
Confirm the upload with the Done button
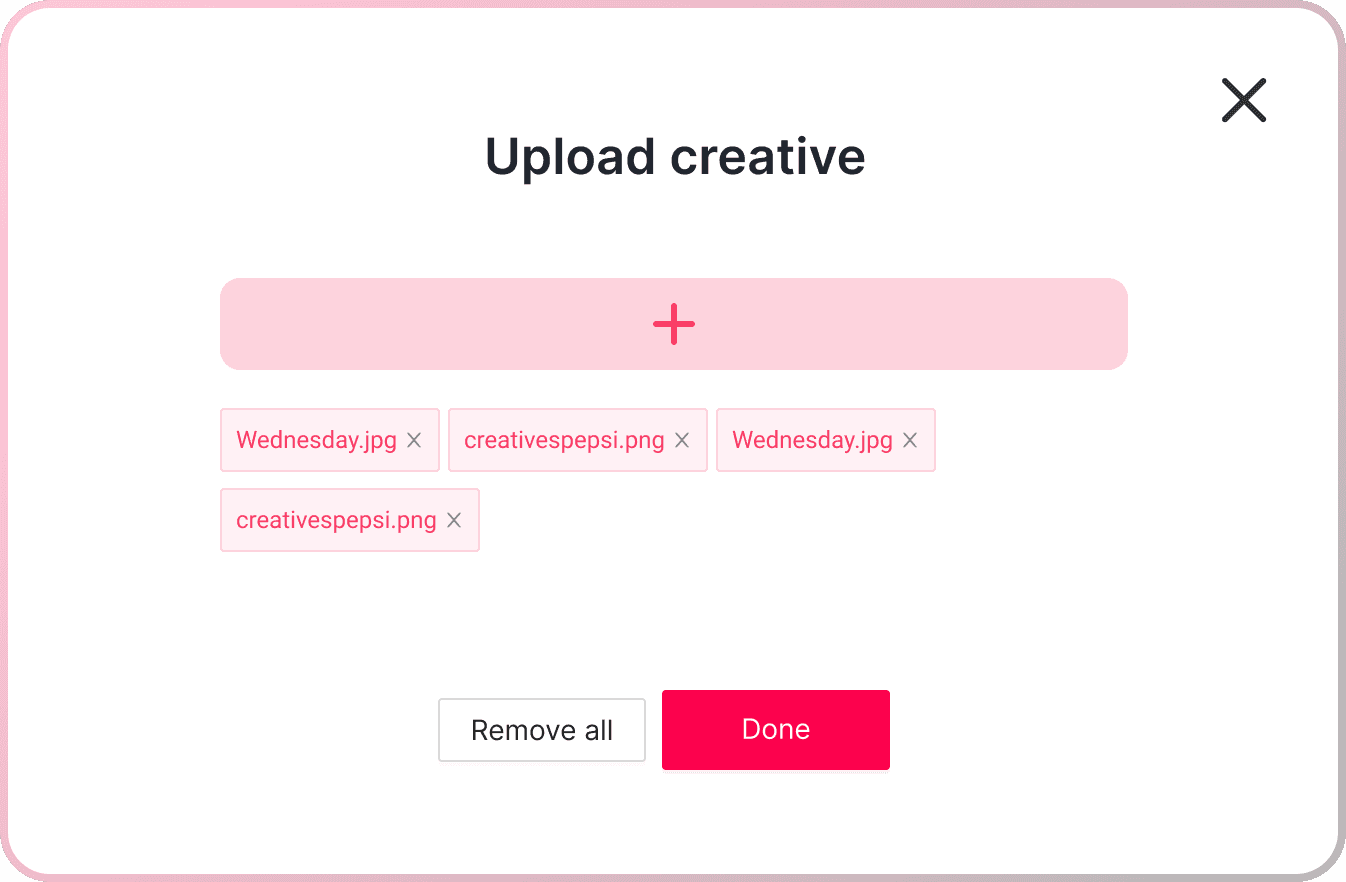click(x=776, y=730)
